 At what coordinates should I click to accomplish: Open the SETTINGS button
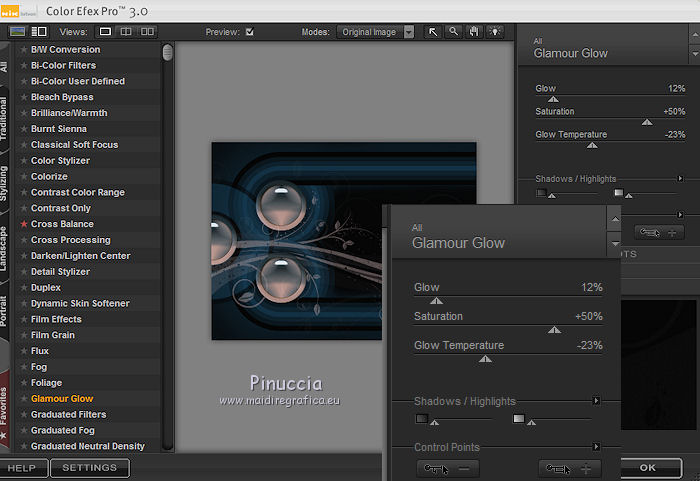(90, 468)
